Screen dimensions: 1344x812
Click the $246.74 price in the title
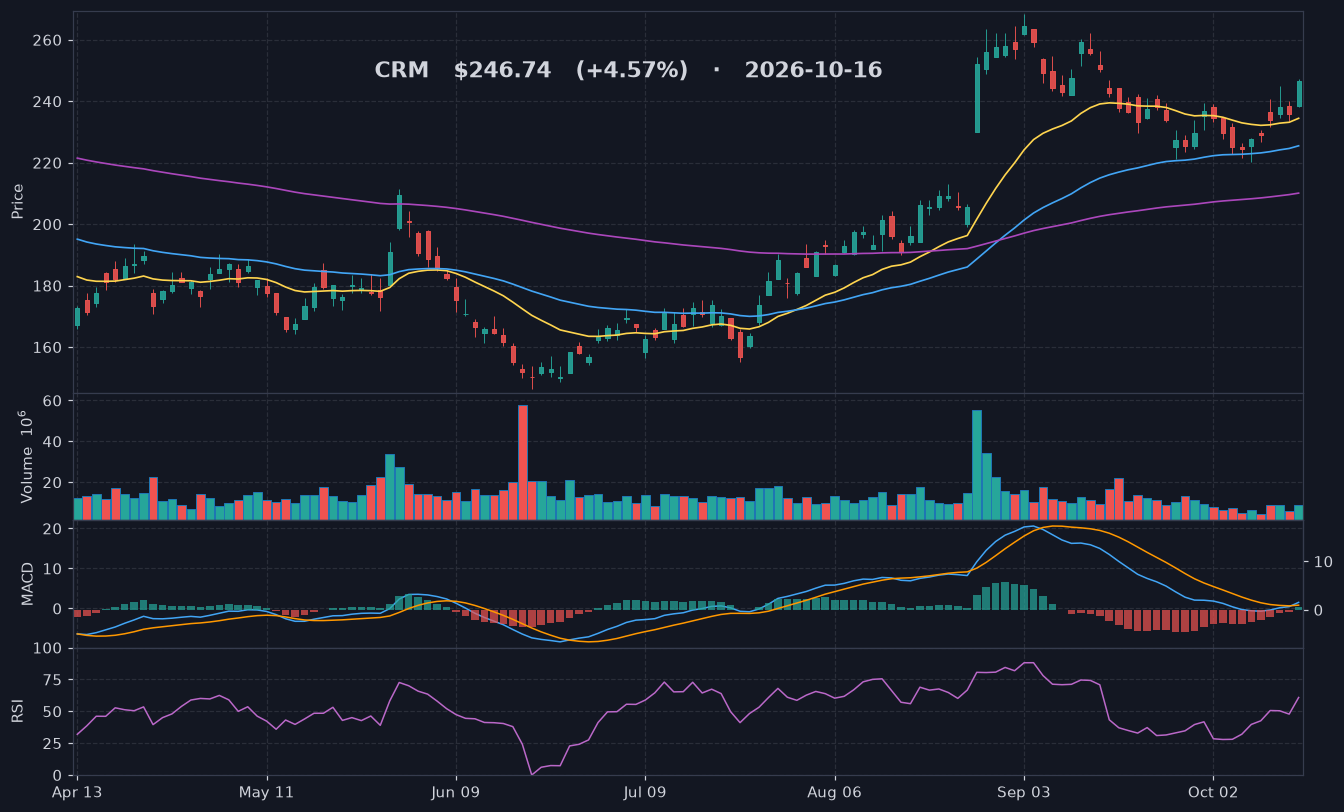point(502,71)
